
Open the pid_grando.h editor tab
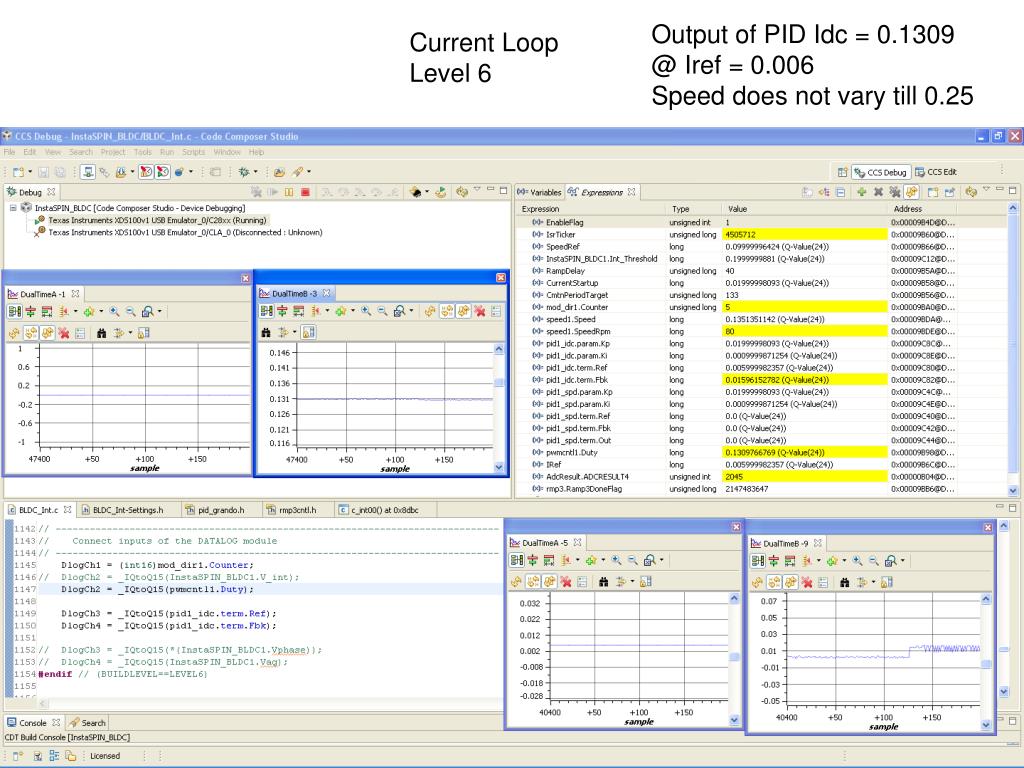[215, 510]
